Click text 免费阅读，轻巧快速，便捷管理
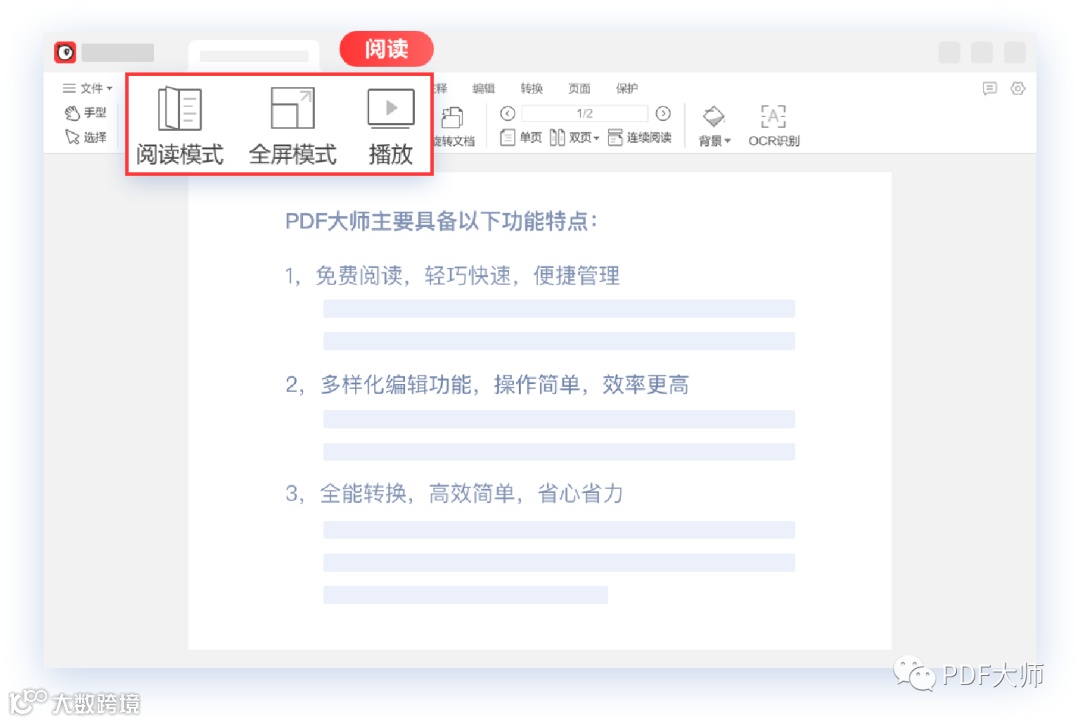Viewport: 1080px width, 723px height. pos(468,276)
